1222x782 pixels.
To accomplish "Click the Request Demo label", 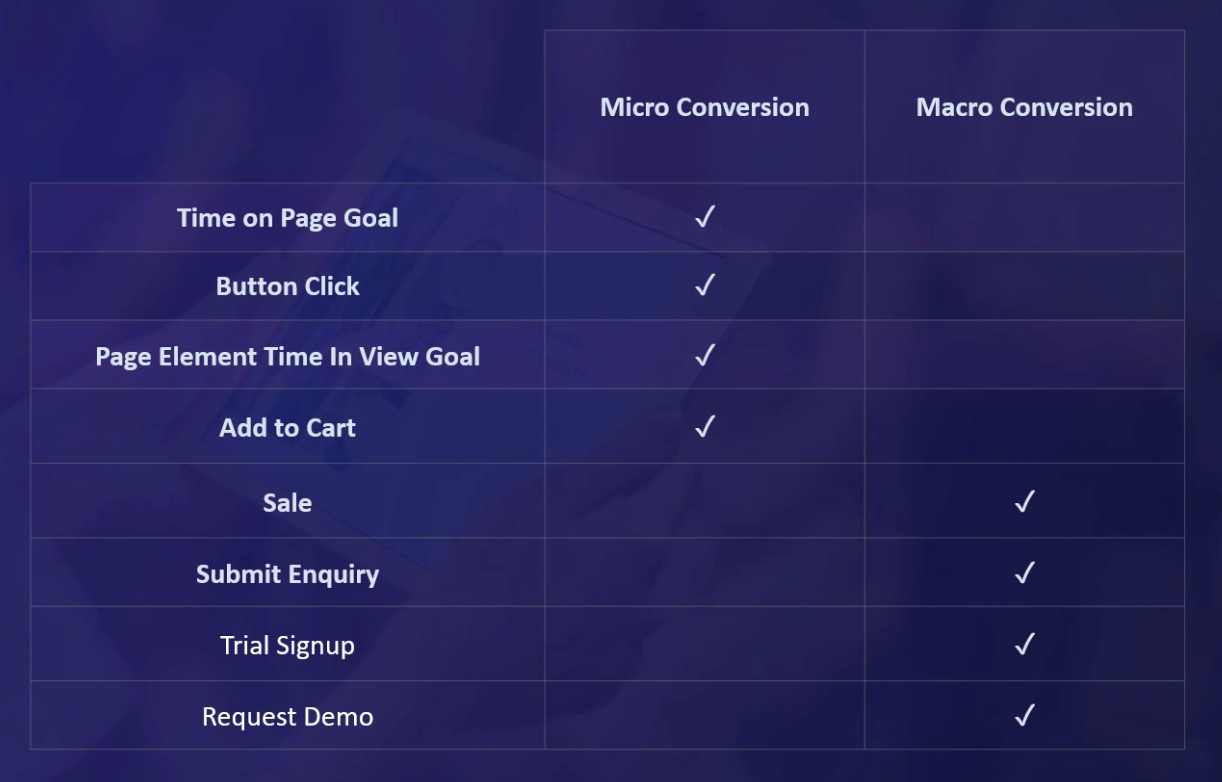I will (288, 717).
